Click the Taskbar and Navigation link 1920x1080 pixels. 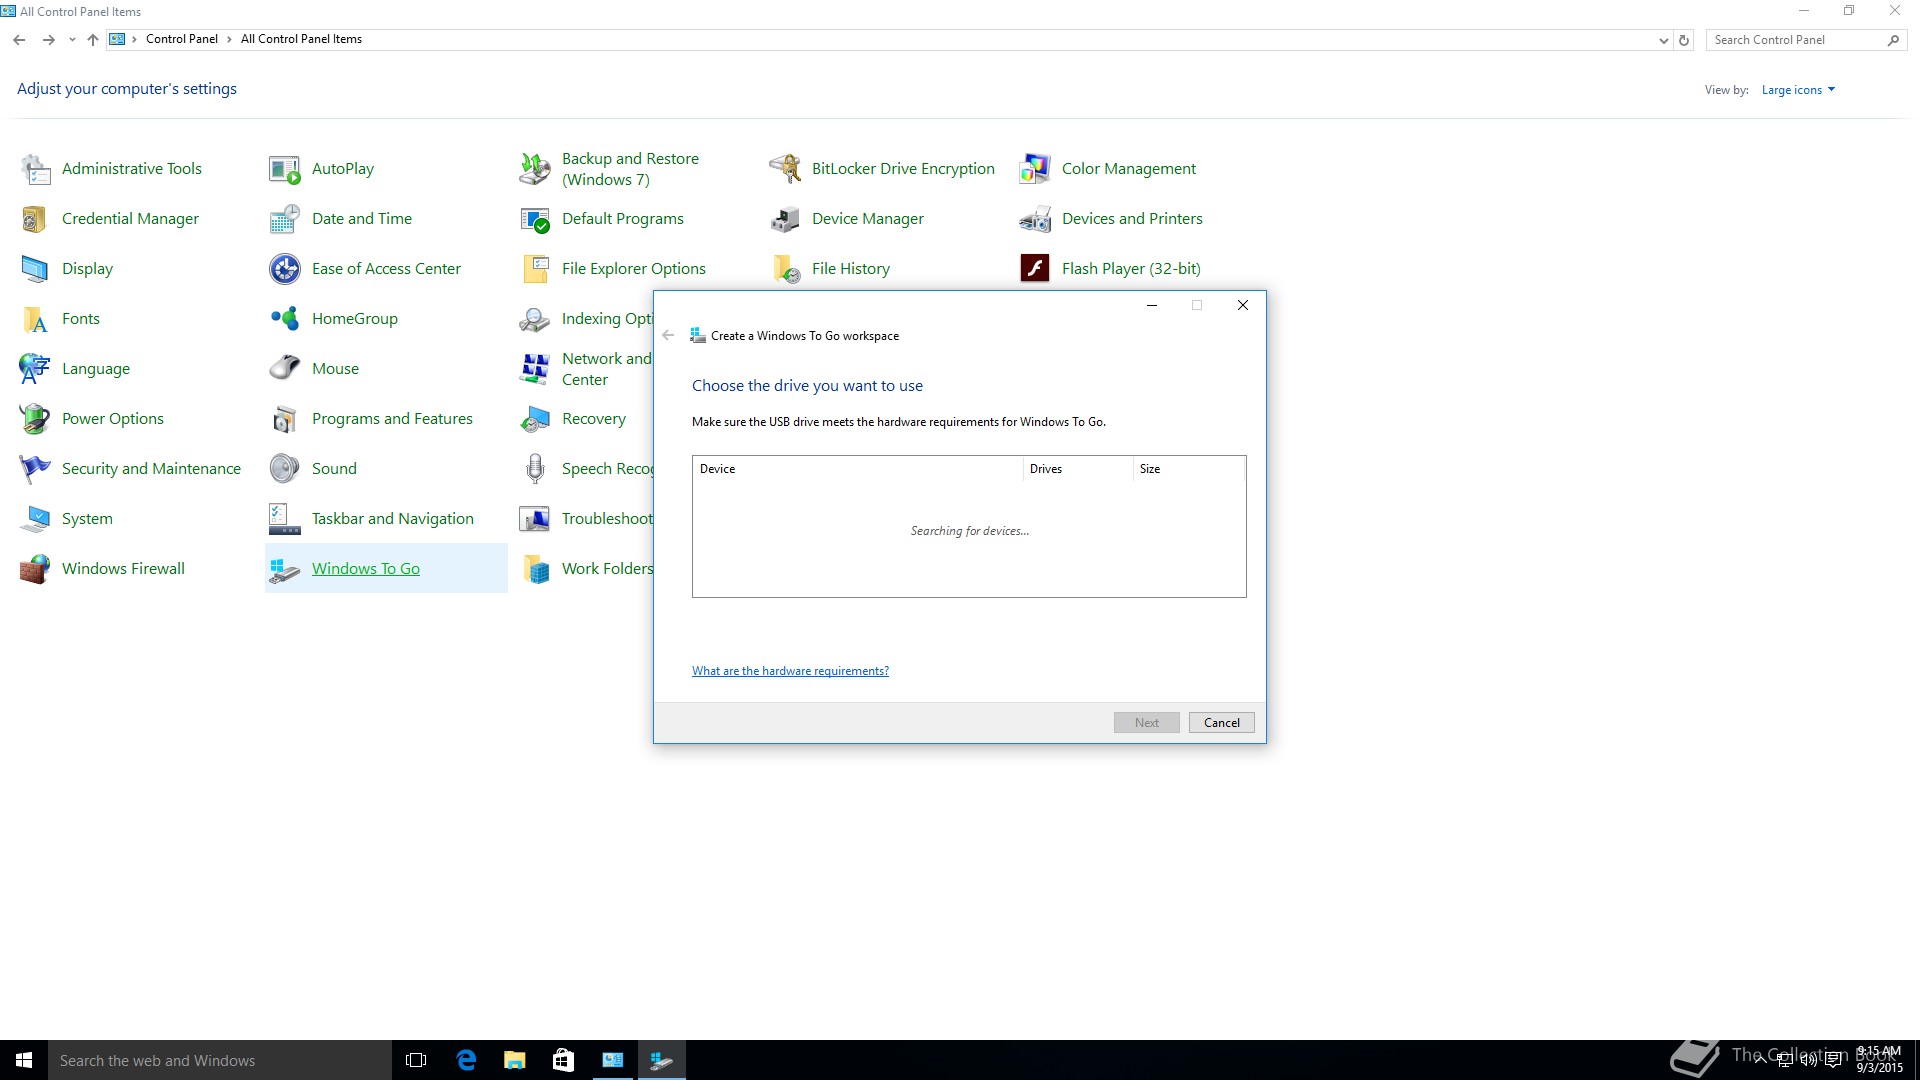393,518
